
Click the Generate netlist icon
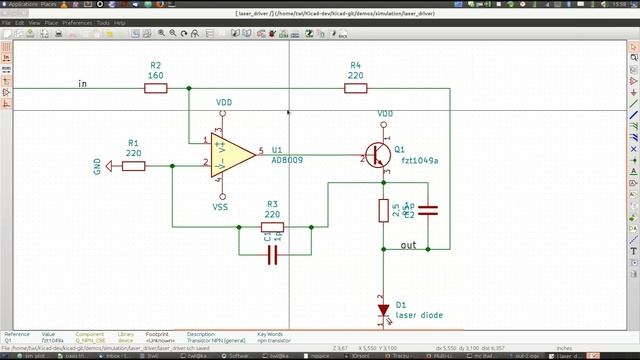pyautogui.click(x=283, y=34)
